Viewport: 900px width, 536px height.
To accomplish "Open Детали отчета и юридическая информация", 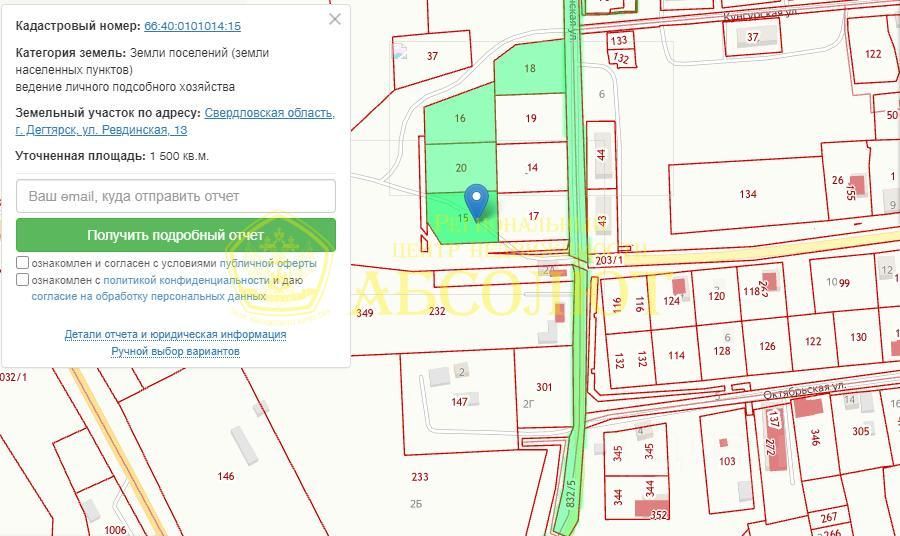I will click(x=175, y=334).
